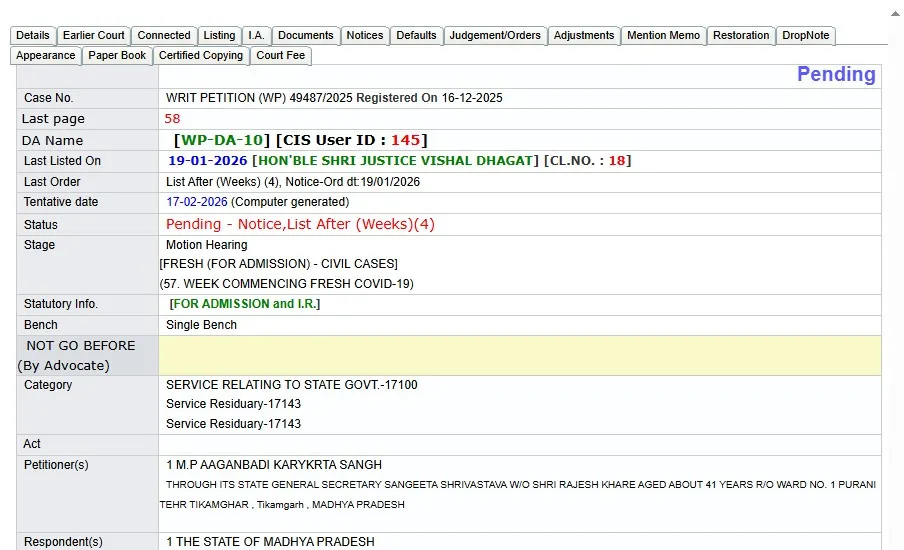This screenshot has height=550, width=904.
Task: Select the Connected tab
Action: click(164, 35)
